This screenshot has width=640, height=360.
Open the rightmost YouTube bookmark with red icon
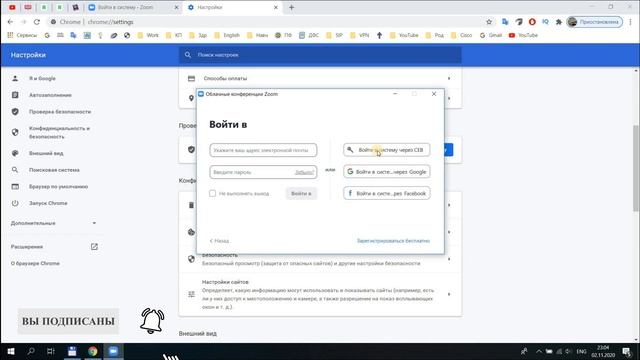pos(523,36)
